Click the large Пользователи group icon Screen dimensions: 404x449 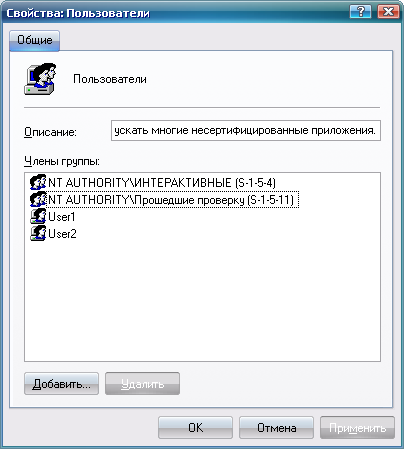click(40, 79)
